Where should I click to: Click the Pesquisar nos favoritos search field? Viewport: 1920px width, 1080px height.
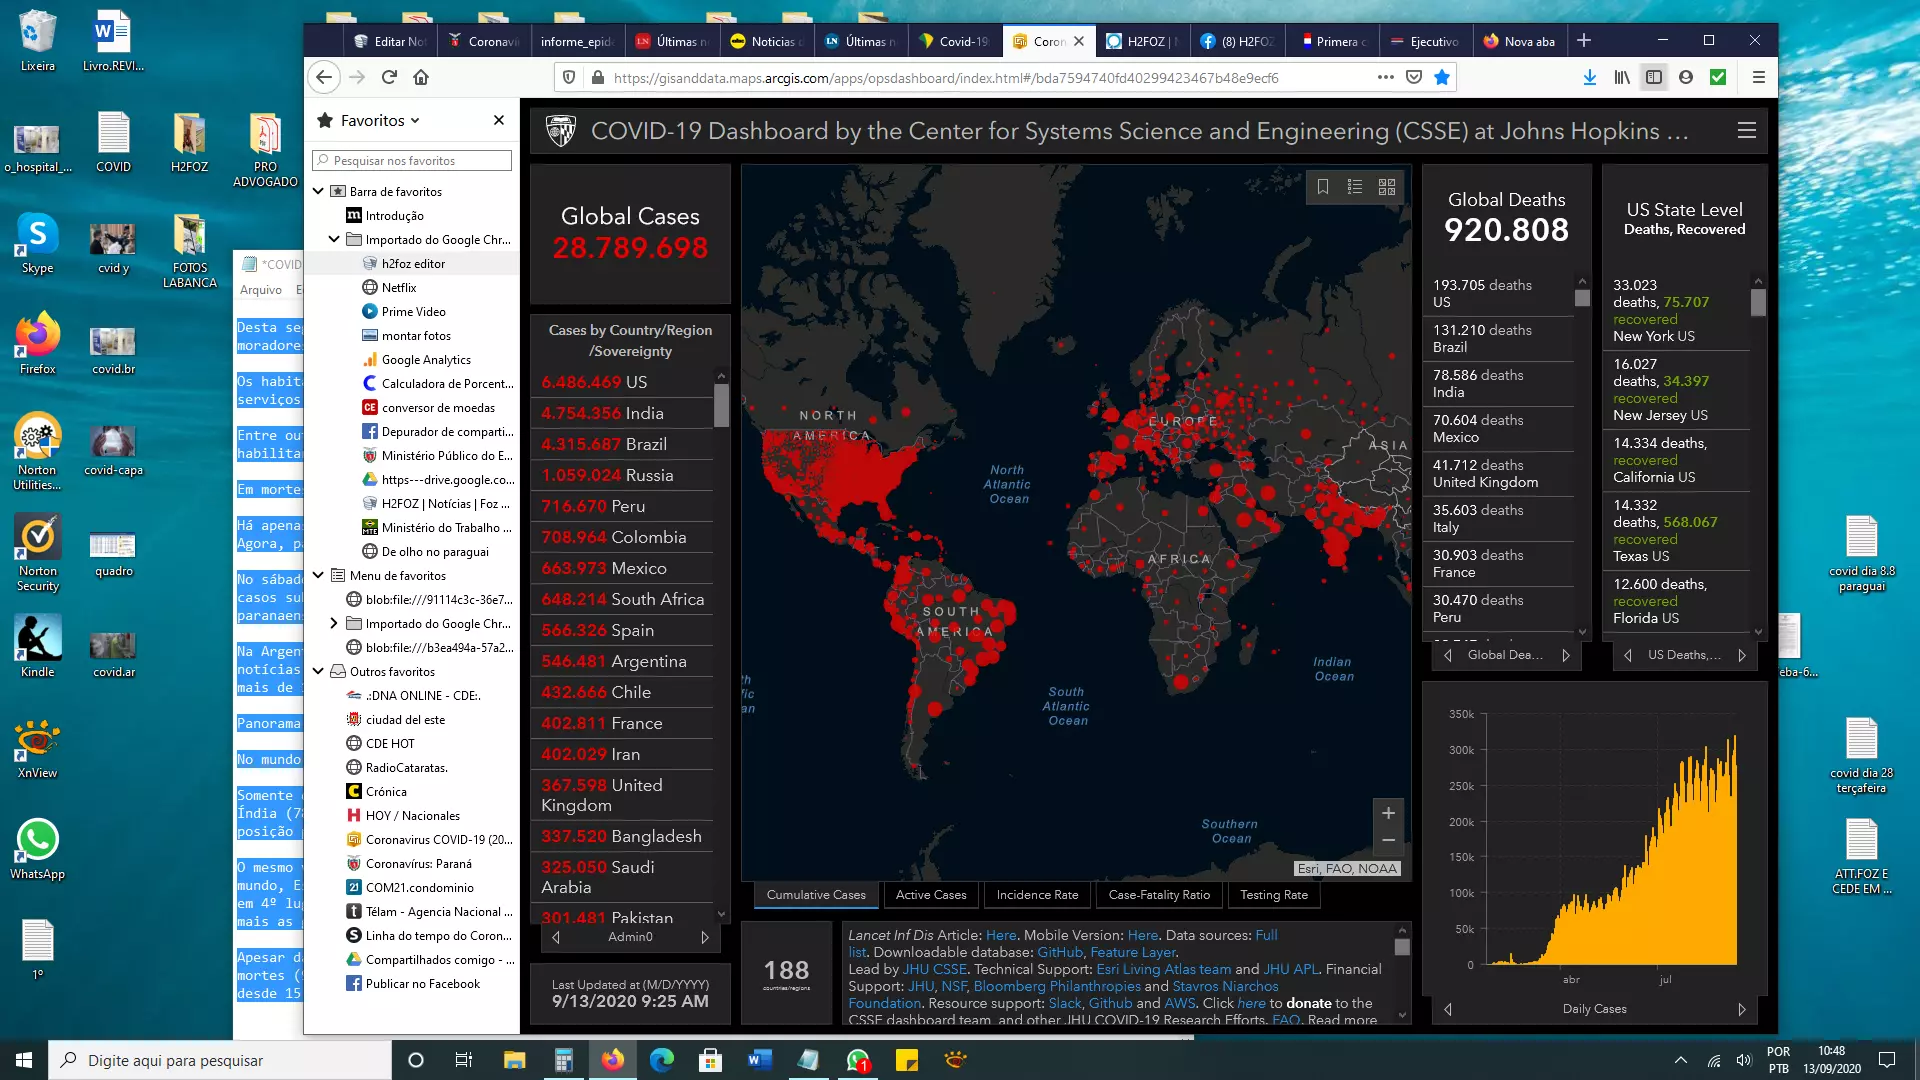pos(412,160)
